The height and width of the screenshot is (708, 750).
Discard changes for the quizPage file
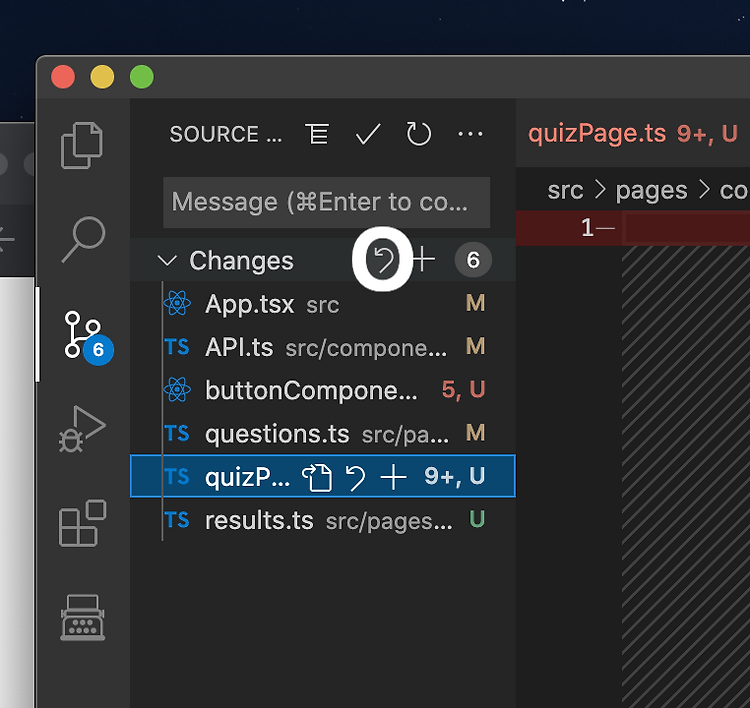pyautogui.click(x=355, y=477)
